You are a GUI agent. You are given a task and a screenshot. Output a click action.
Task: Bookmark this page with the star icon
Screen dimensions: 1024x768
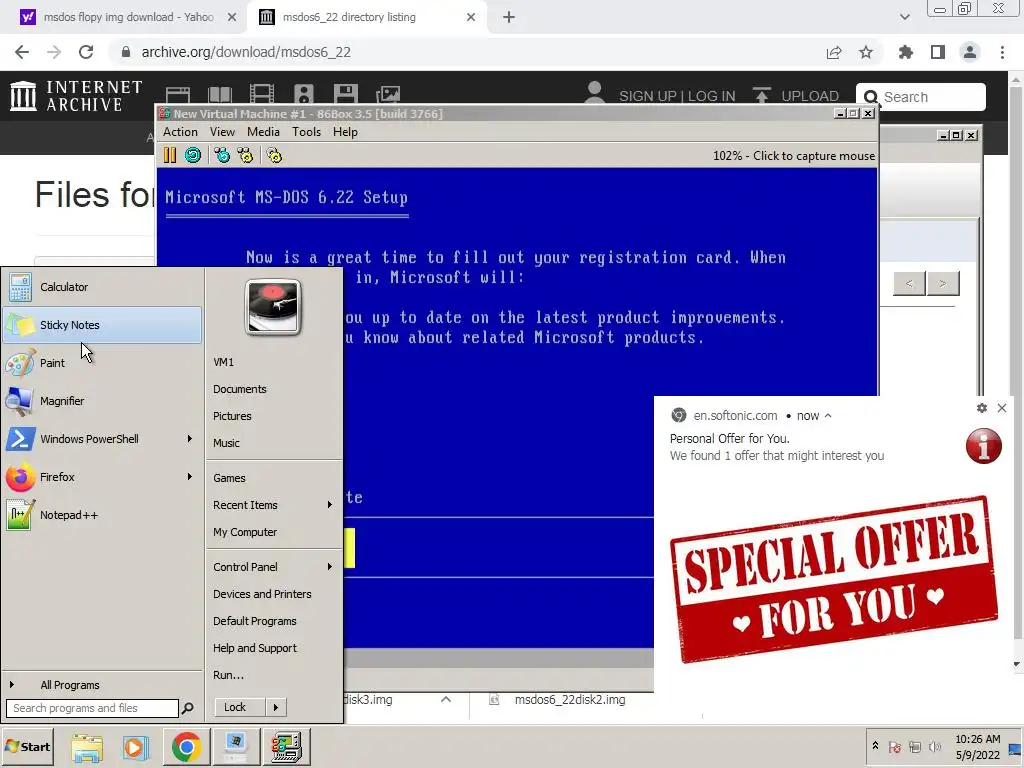tap(866, 52)
